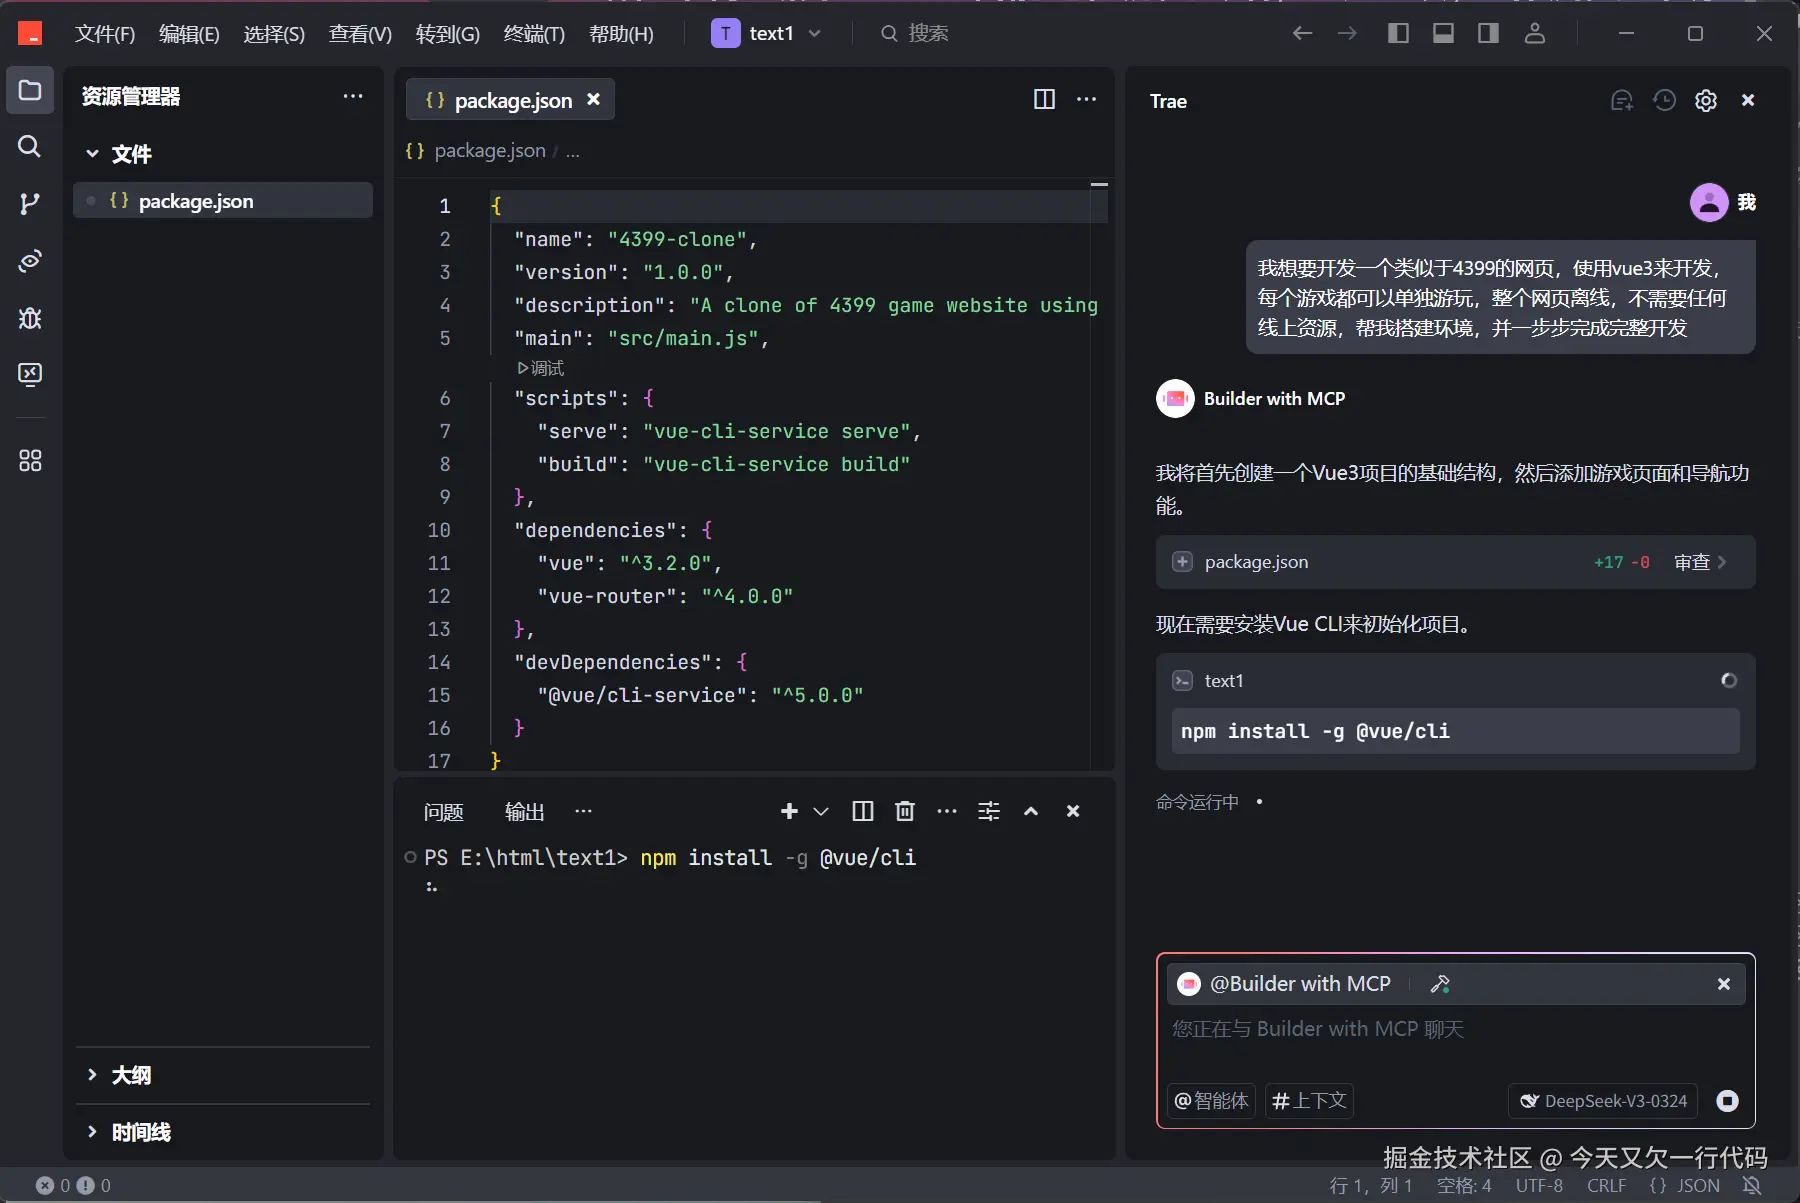The height and width of the screenshot is (1203, 1800).
Task: Change indentation via 空格: 4
Action: tap(1464, 1185)
